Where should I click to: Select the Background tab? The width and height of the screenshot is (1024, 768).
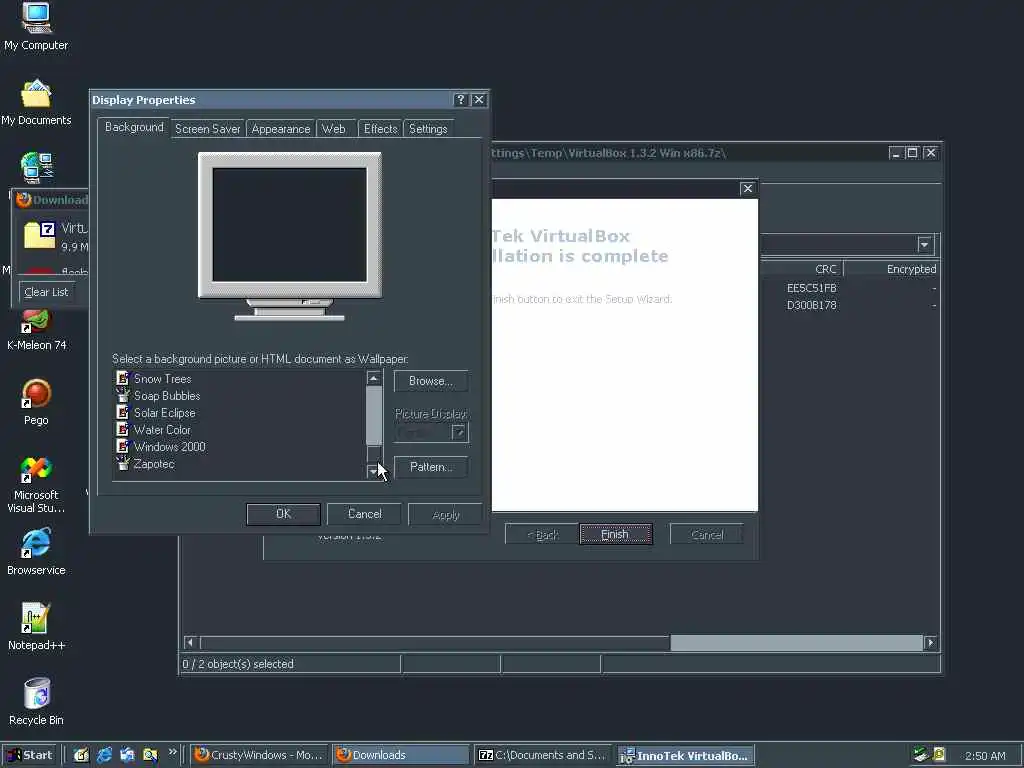(x=134, y=127)
